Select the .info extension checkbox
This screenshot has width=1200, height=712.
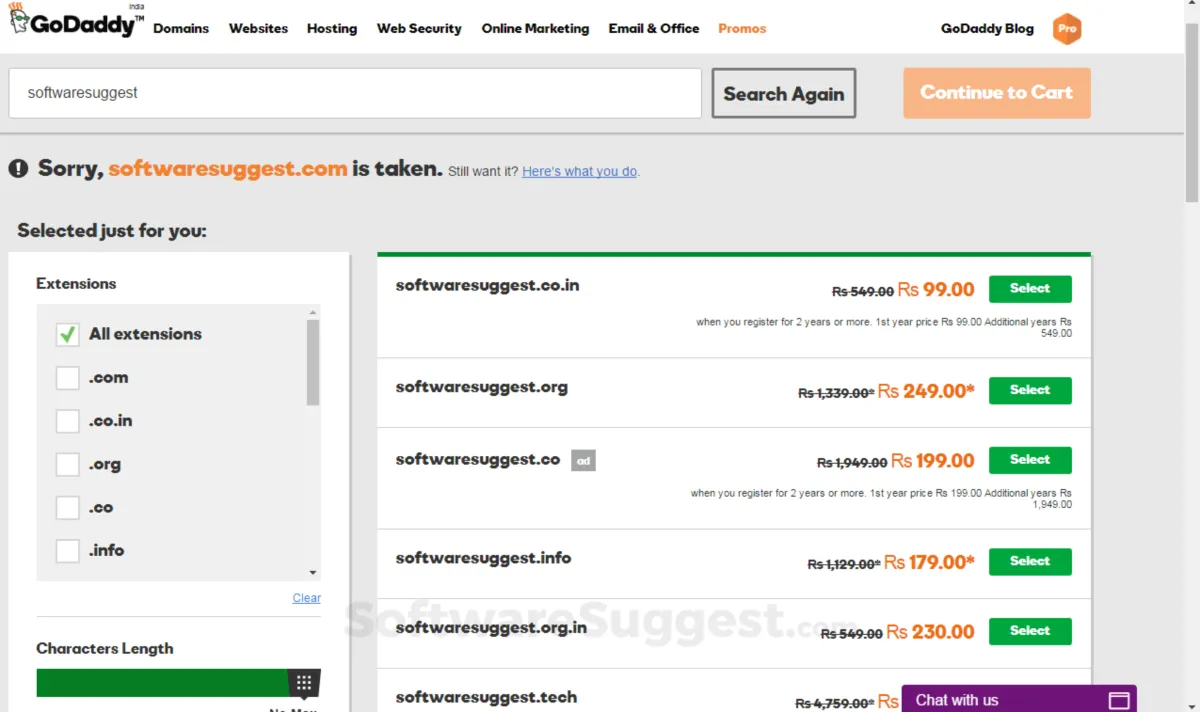(x=68, y=550)
